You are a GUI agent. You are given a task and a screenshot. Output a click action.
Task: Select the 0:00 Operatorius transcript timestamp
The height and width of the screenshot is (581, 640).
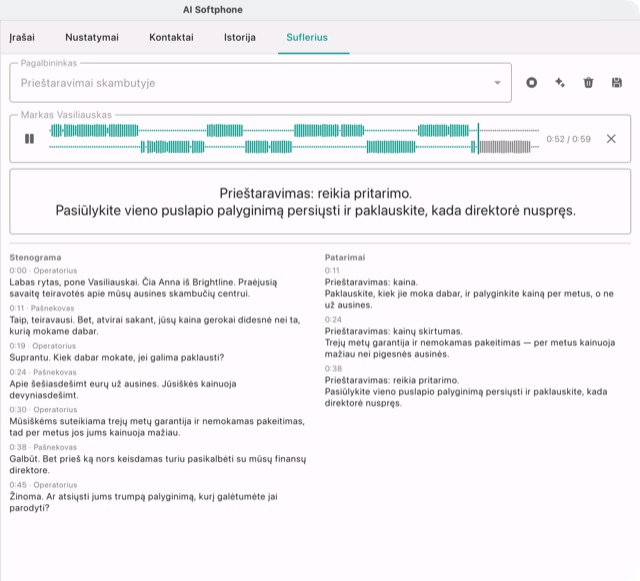pos(43,271)
